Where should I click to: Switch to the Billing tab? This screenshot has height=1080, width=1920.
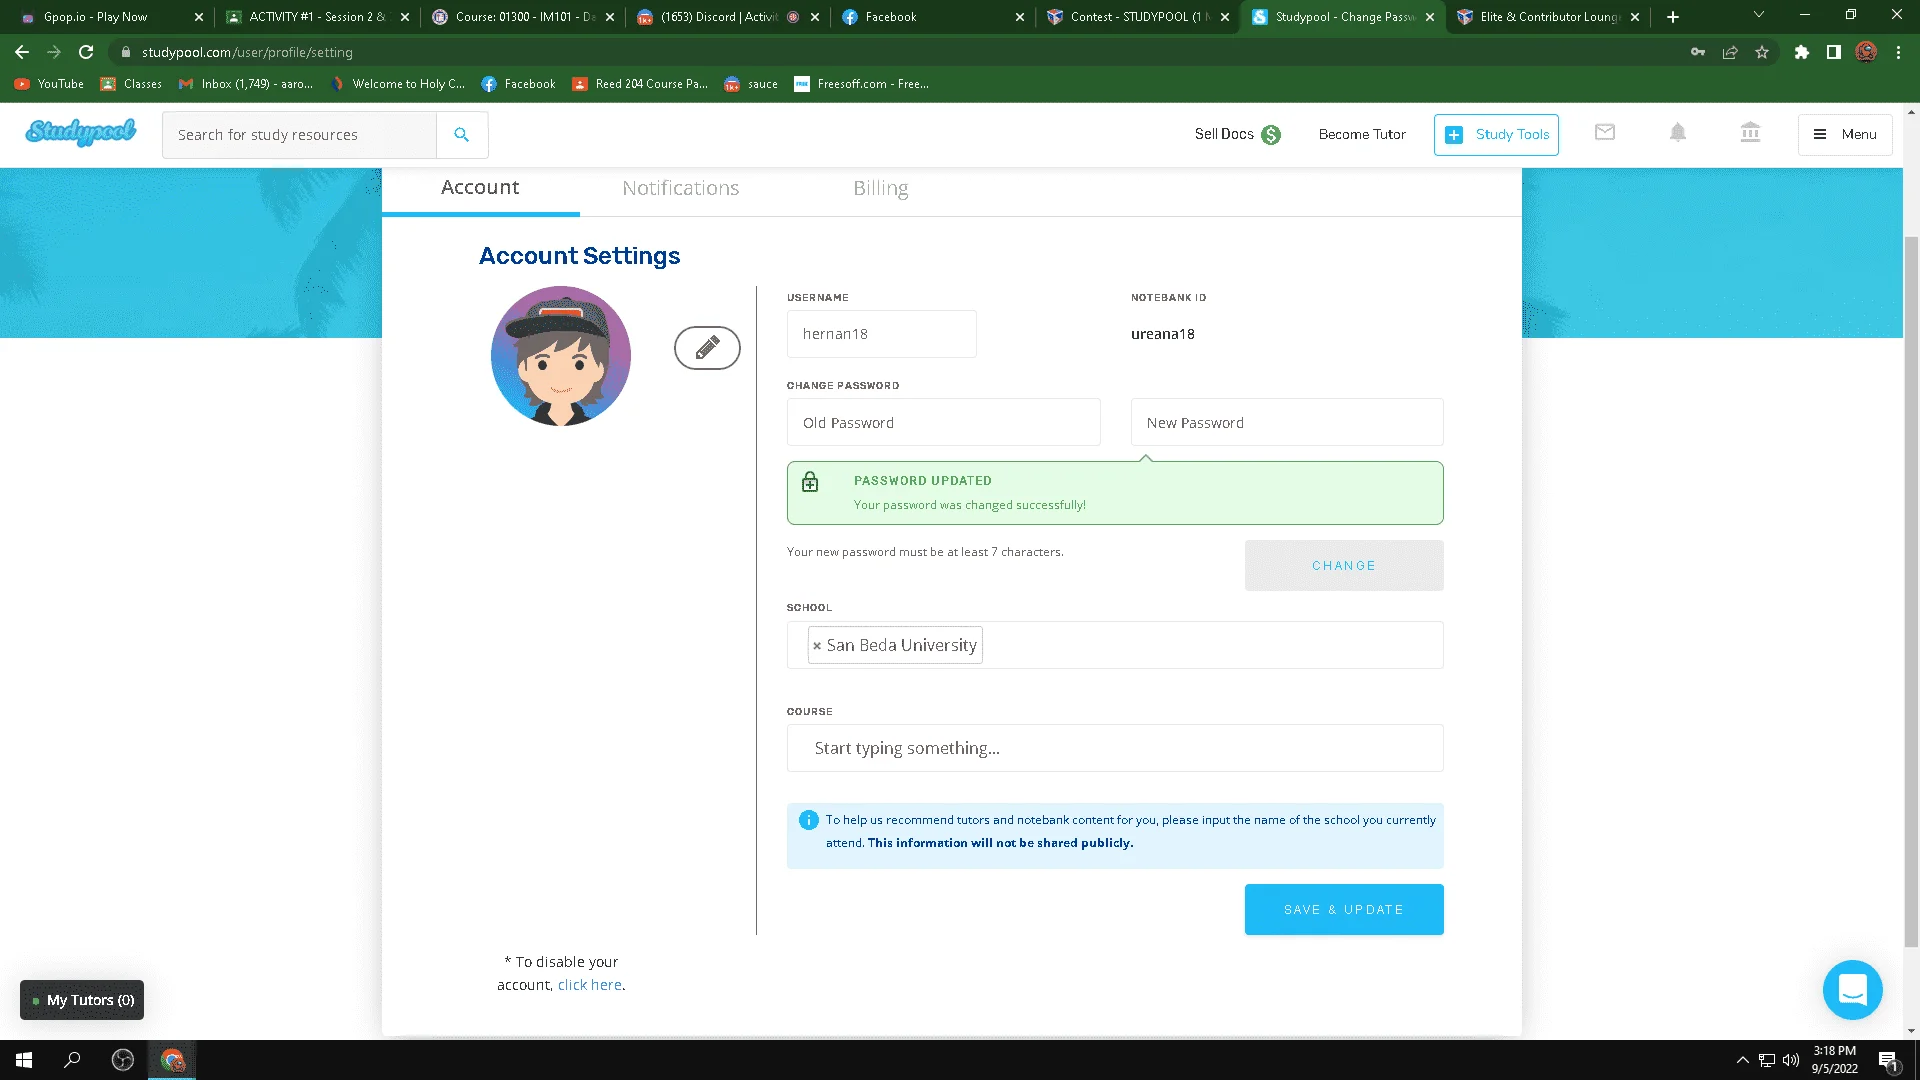pos(881,188)
